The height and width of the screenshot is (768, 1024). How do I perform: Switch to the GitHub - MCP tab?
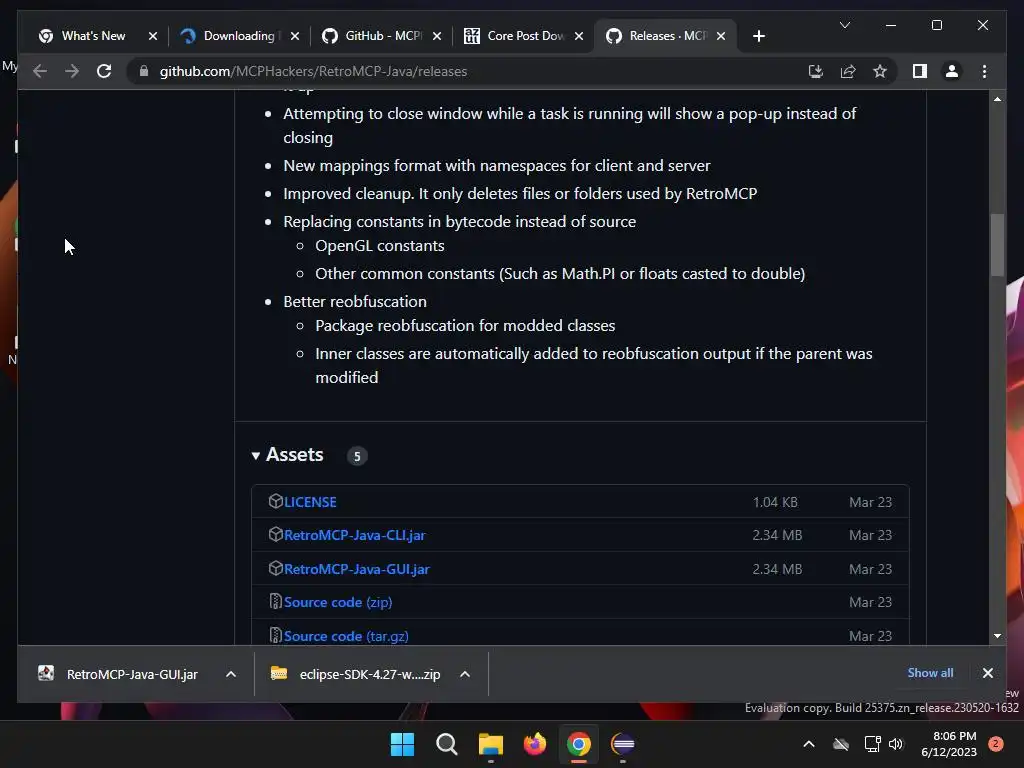382,36
